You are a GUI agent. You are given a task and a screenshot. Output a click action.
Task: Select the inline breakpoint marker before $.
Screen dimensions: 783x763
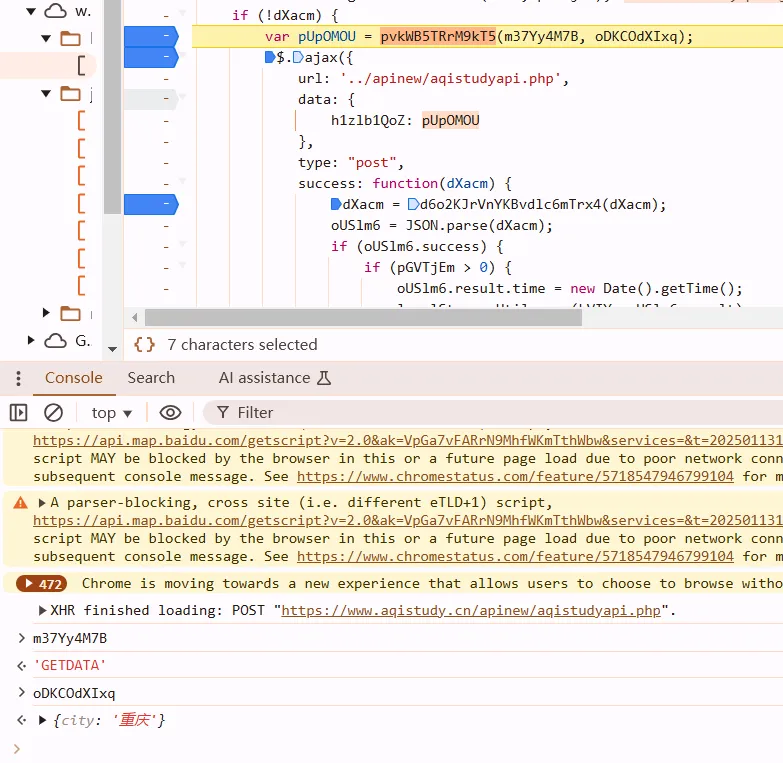270,57
